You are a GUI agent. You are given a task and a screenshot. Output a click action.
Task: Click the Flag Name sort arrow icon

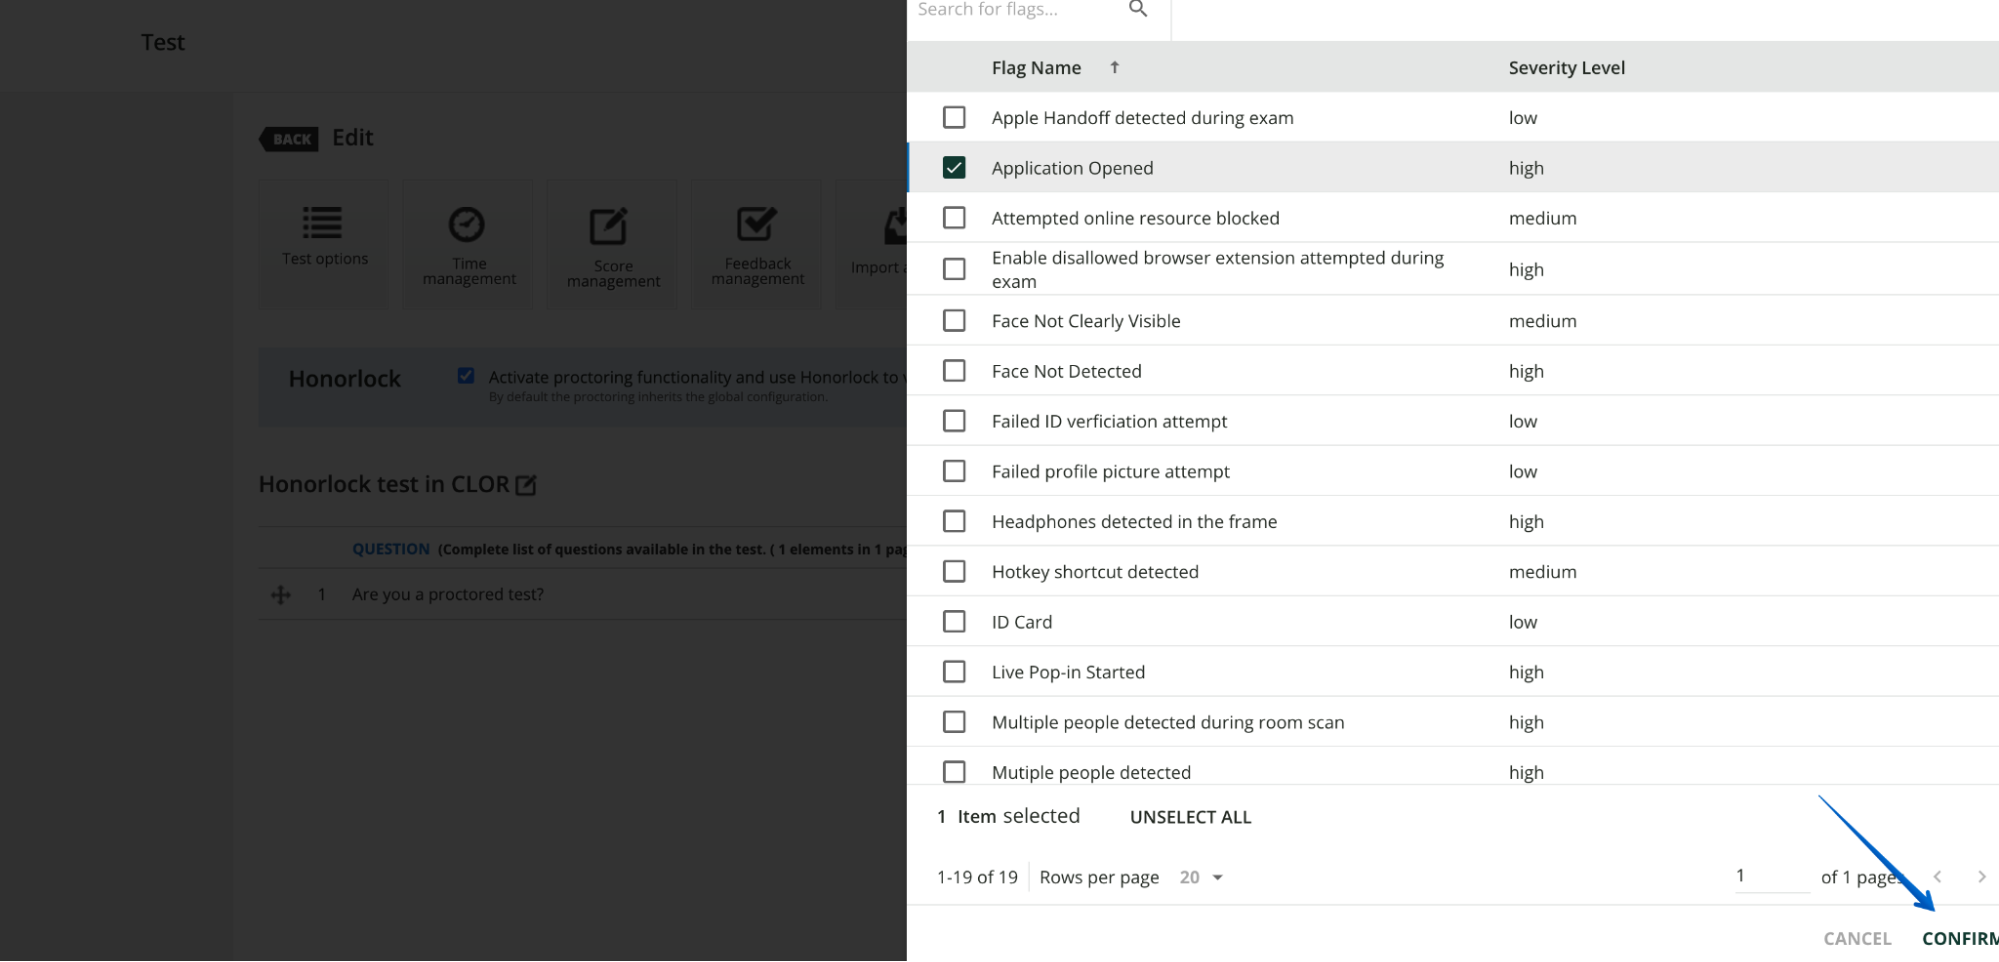1114,67
